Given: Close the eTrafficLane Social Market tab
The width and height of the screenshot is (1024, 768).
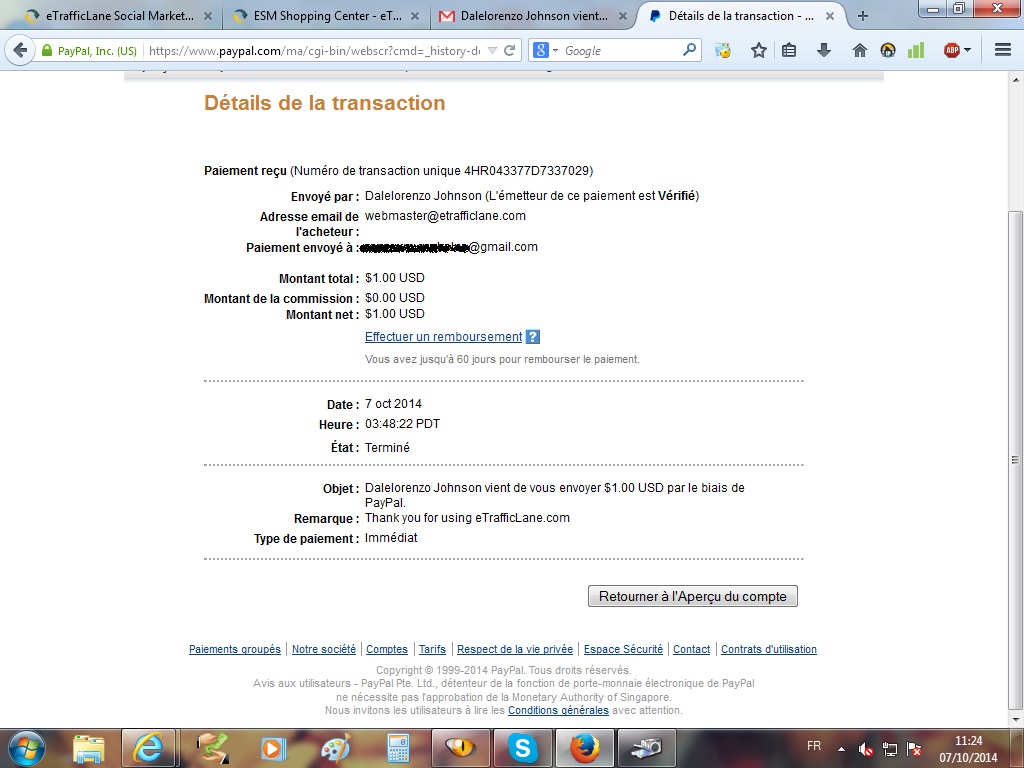Looking at the screenshot, I should point(208,16).
